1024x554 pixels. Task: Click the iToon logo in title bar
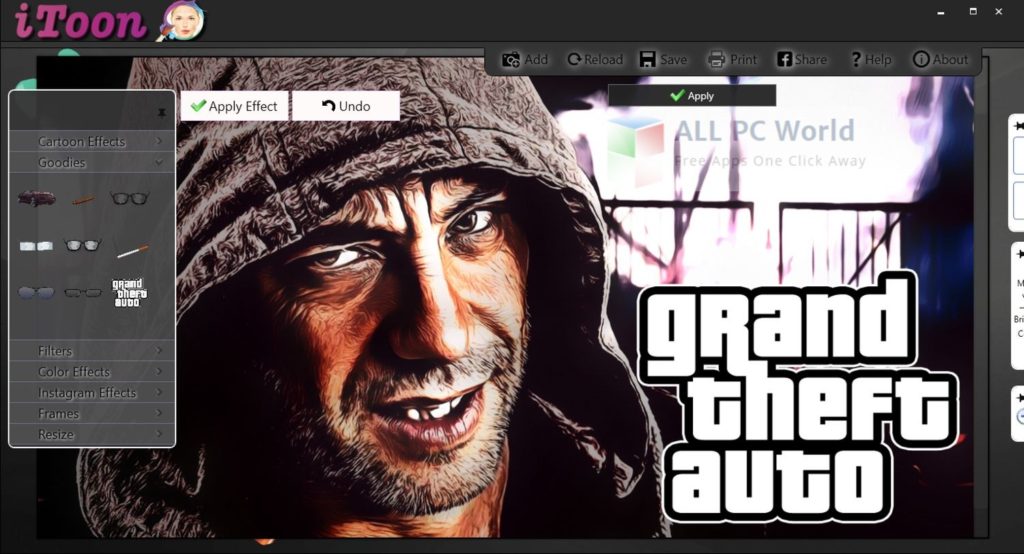[108, 22]
